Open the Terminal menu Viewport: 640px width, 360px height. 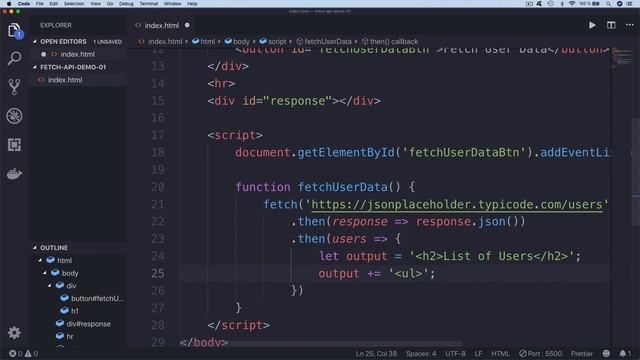coord(149,4)
